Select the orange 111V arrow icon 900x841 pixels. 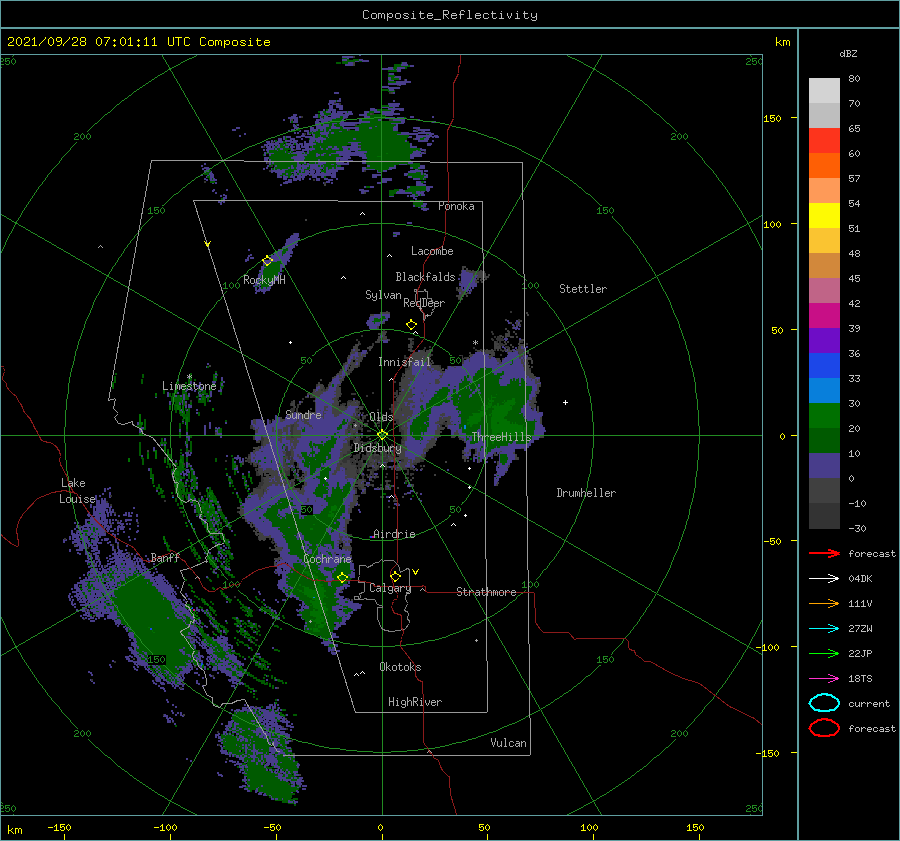(824, 603)
